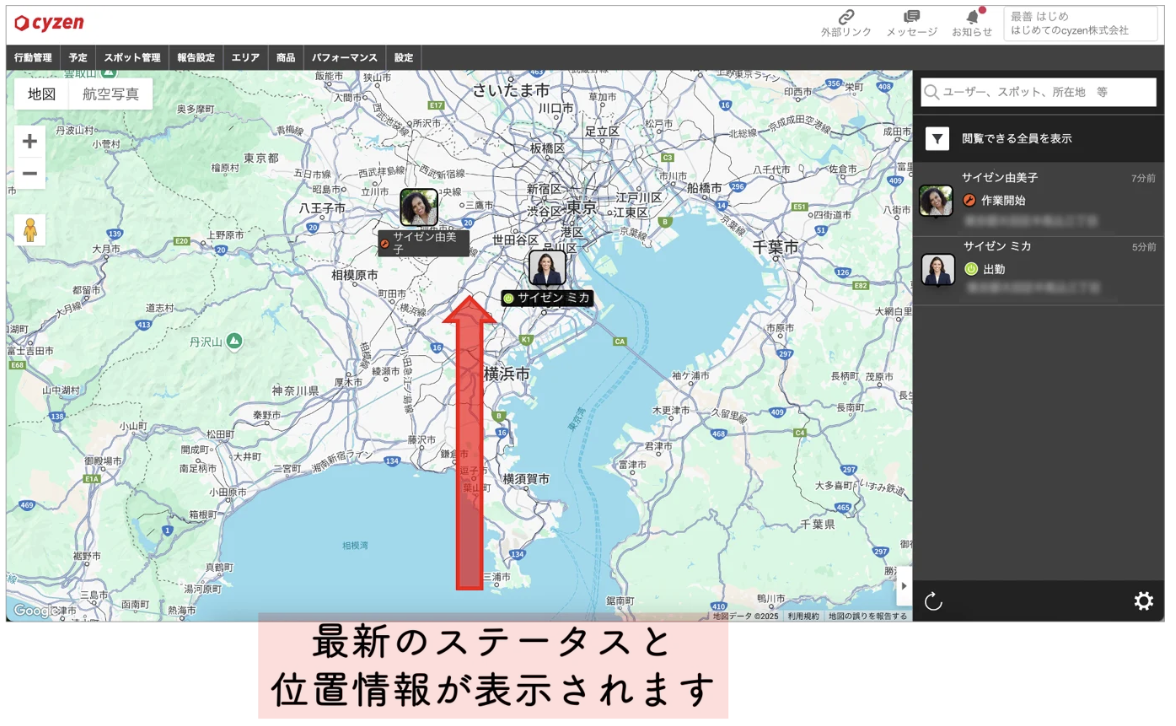Viewport: 1176px width, 726px height.
Task: Click the filter funnel icon
Action: point(938,139)
